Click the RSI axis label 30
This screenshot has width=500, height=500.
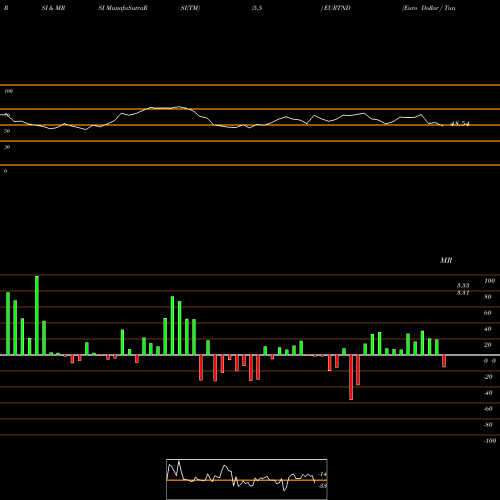click(x=7, y=147)
